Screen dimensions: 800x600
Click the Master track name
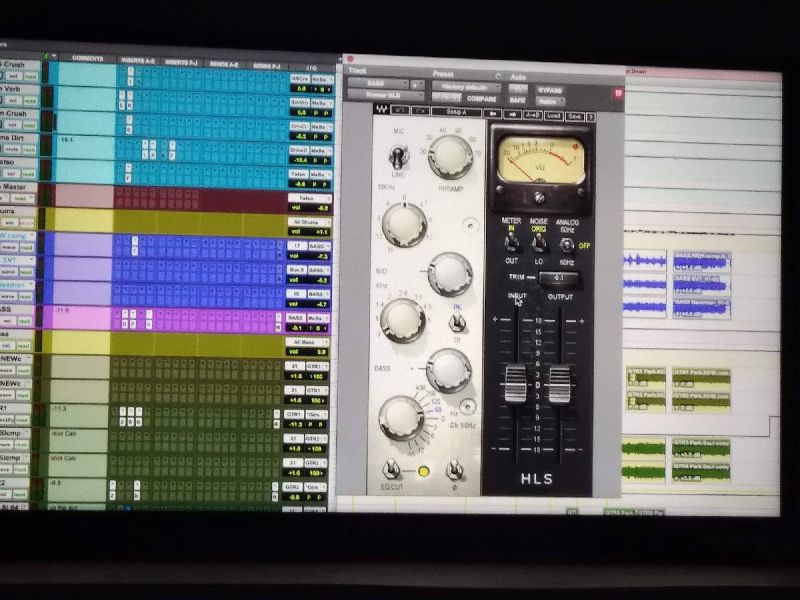point(14,187)
